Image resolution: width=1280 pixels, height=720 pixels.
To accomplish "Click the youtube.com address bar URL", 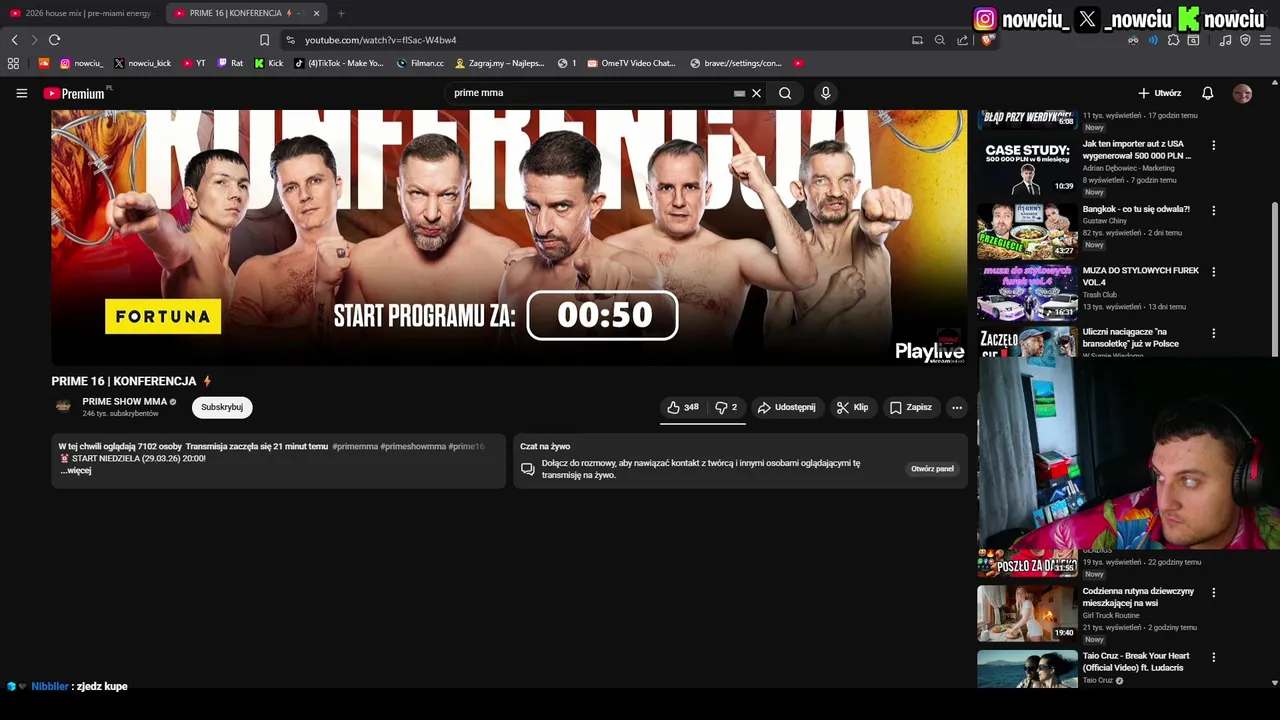I will coord(380,40).
